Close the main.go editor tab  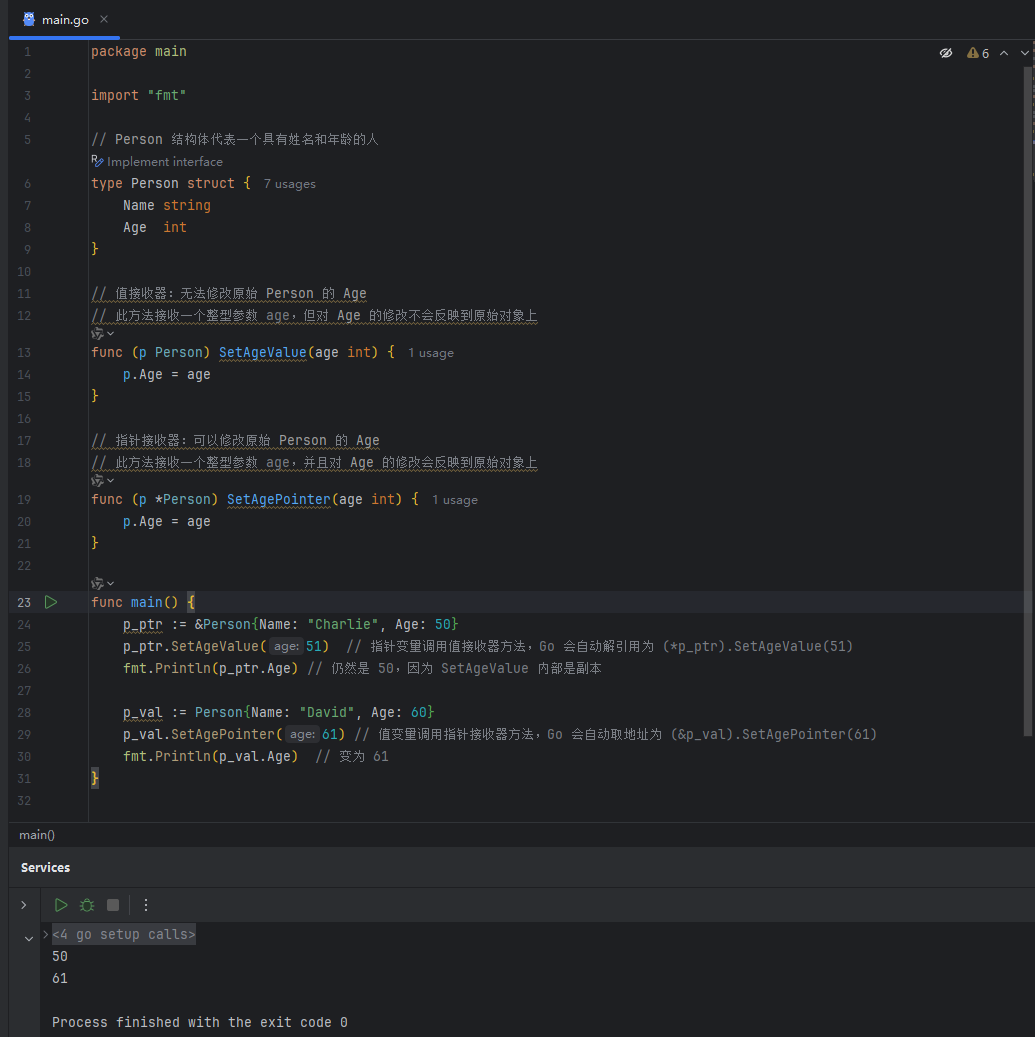(104, 19)
